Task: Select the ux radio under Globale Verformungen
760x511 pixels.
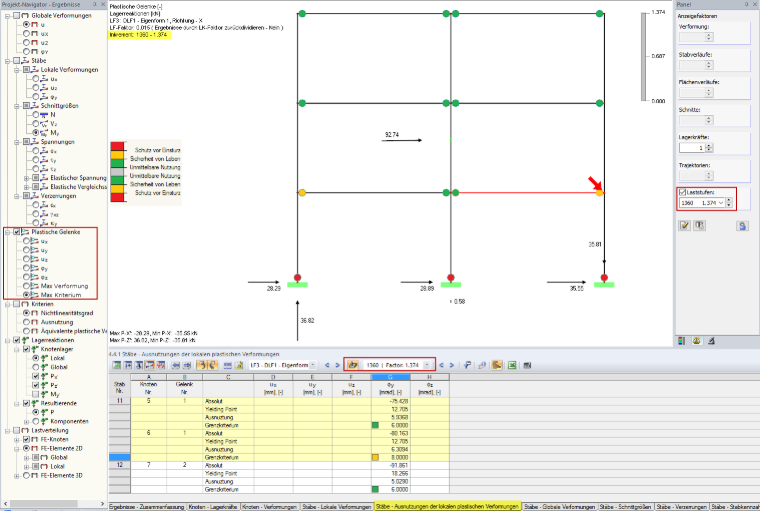Action: click(x=27, y=33)
